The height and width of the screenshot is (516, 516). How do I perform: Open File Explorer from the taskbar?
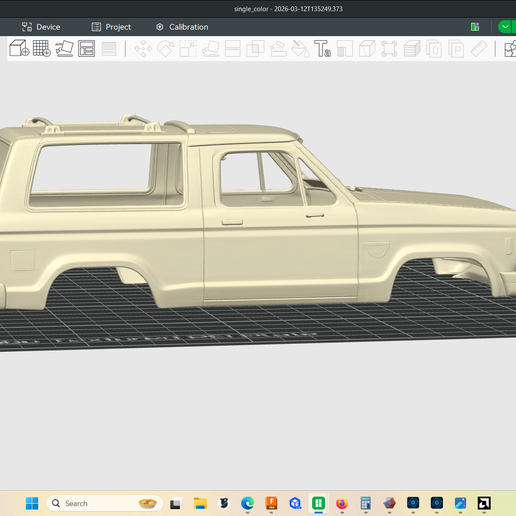pos(200,503)
